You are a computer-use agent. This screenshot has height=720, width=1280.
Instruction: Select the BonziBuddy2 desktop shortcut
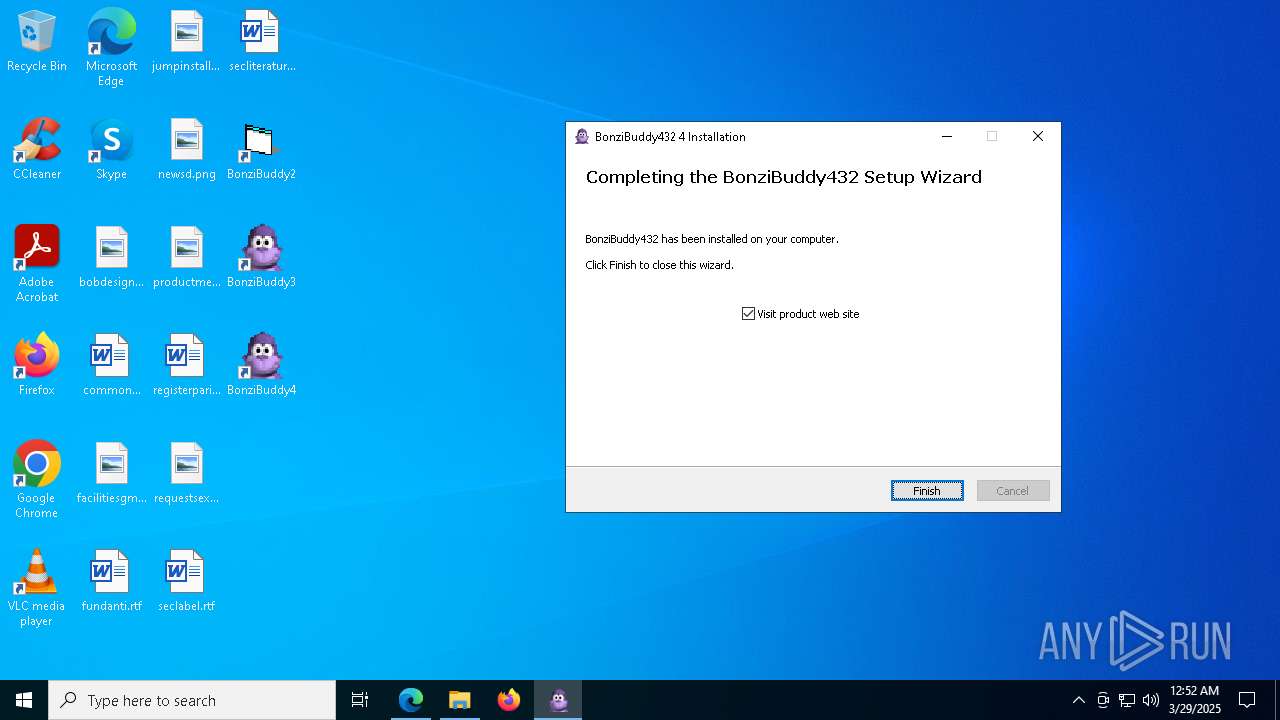pyautogui.click(x=261, y=150)
